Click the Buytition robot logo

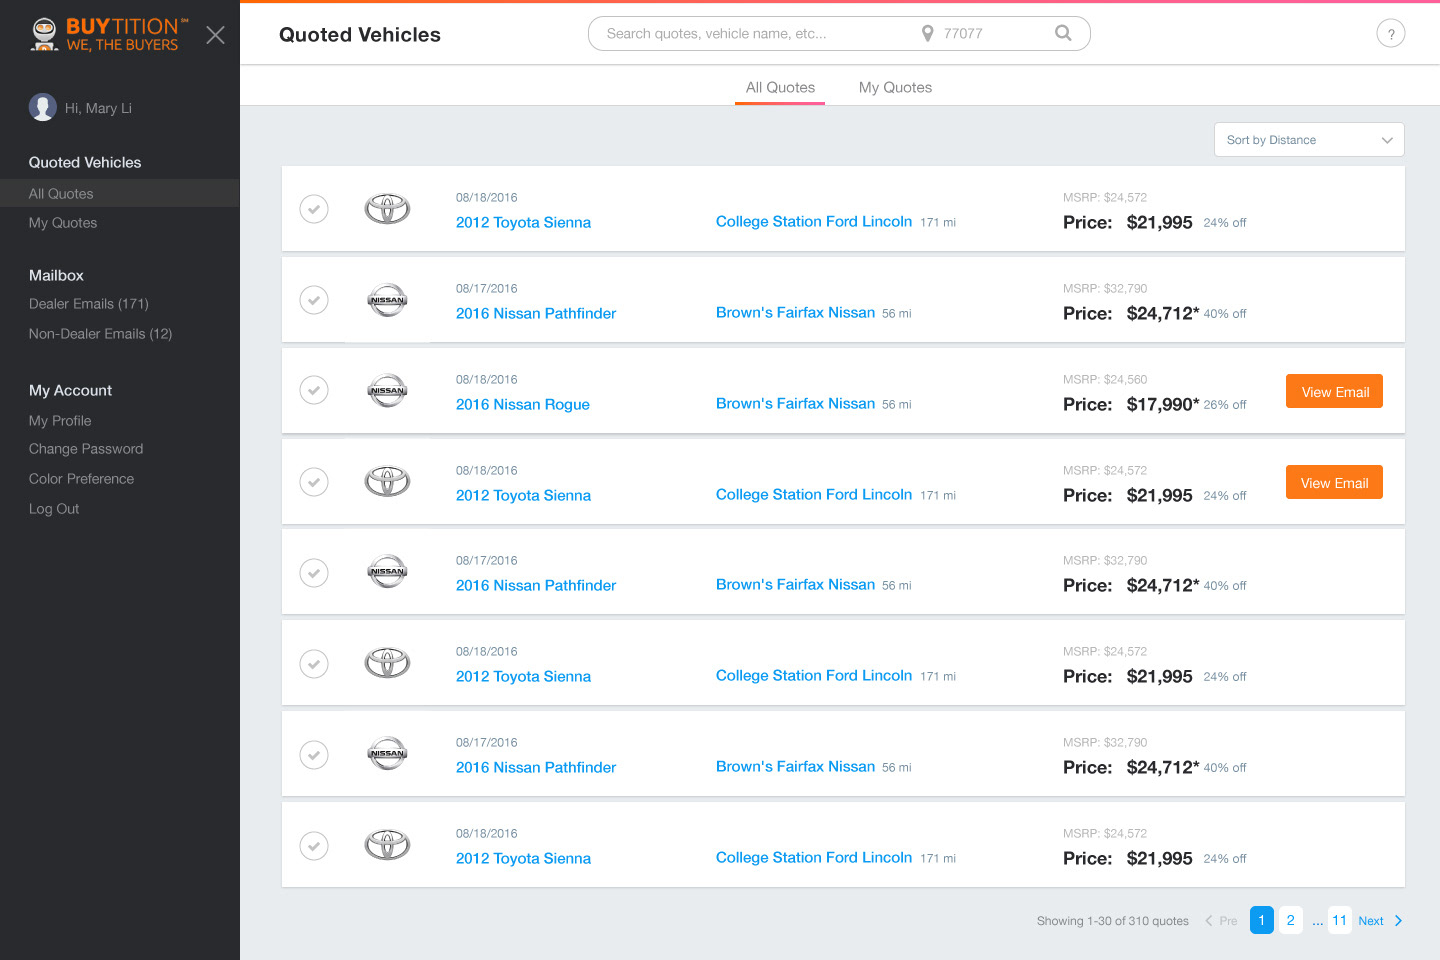pyautogui.click(x=45, y=34)
